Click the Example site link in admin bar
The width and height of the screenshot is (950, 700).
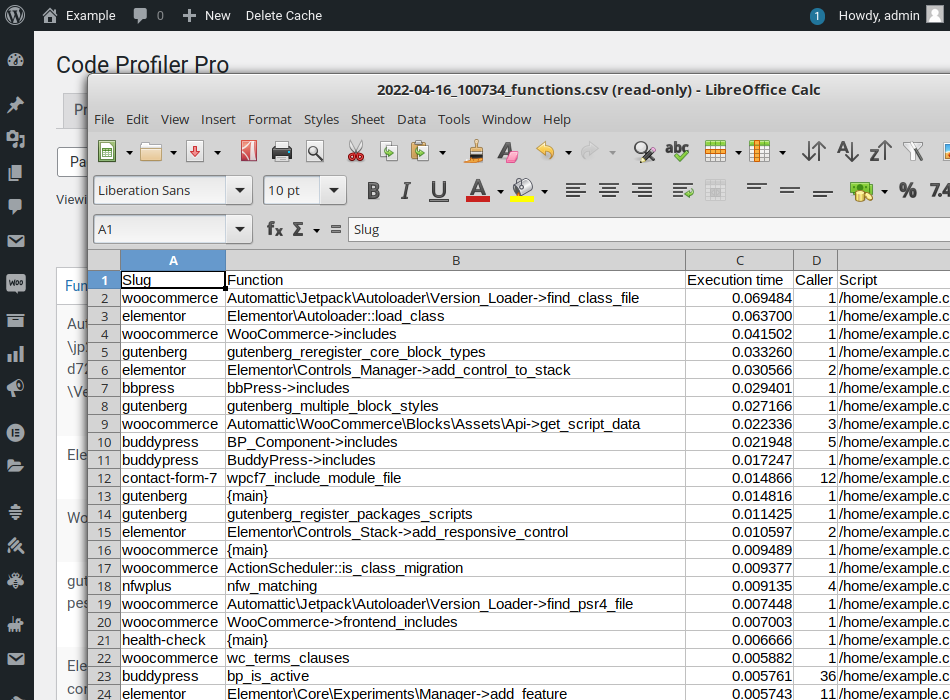pos(79,15)
